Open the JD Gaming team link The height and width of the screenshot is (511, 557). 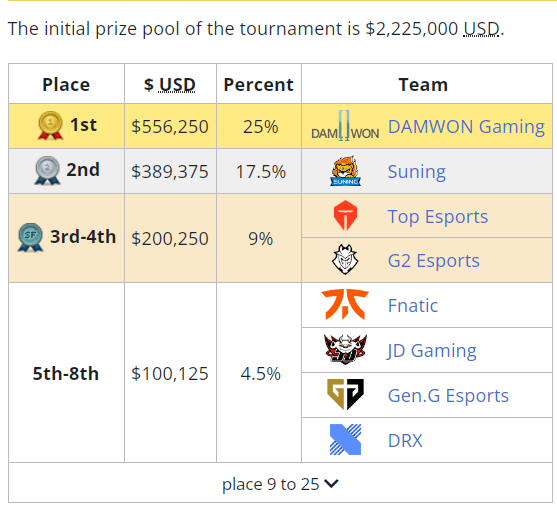click(432, 350)
